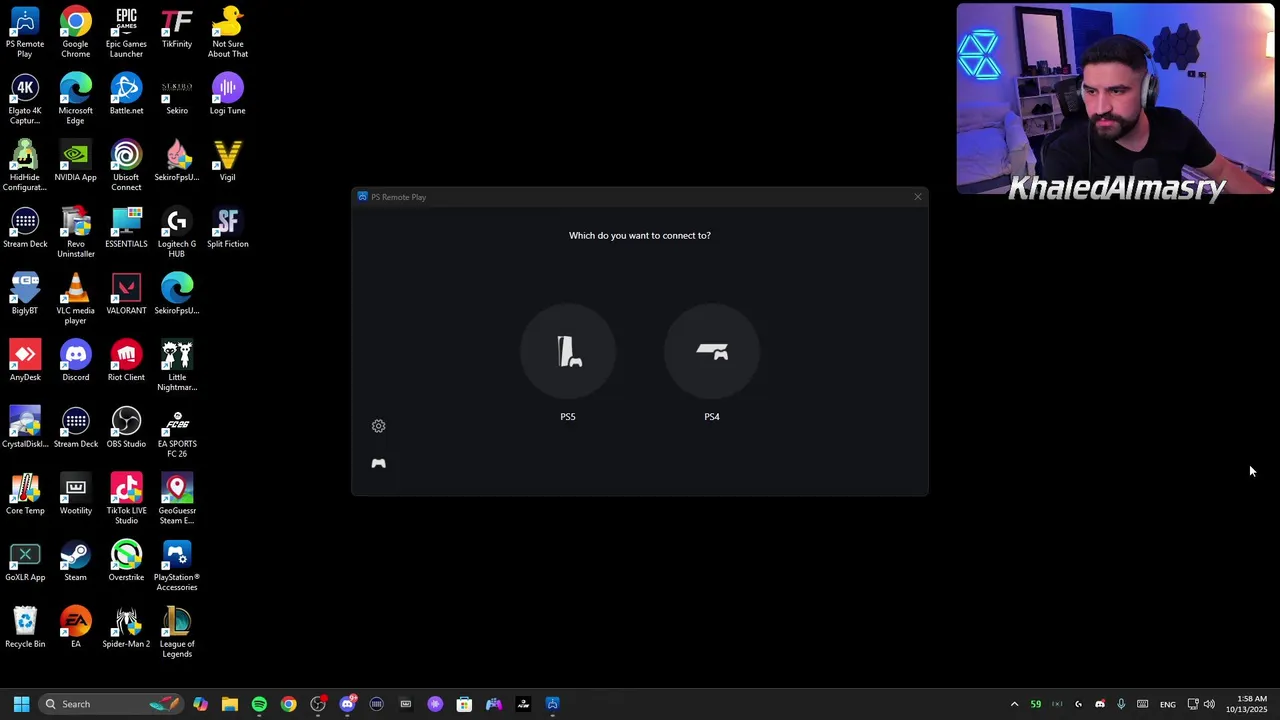The width and height of the screenshot is (1280, 720).
Task: Open Split Fiction desktop shortcut
Action: (x=227, y=227)
